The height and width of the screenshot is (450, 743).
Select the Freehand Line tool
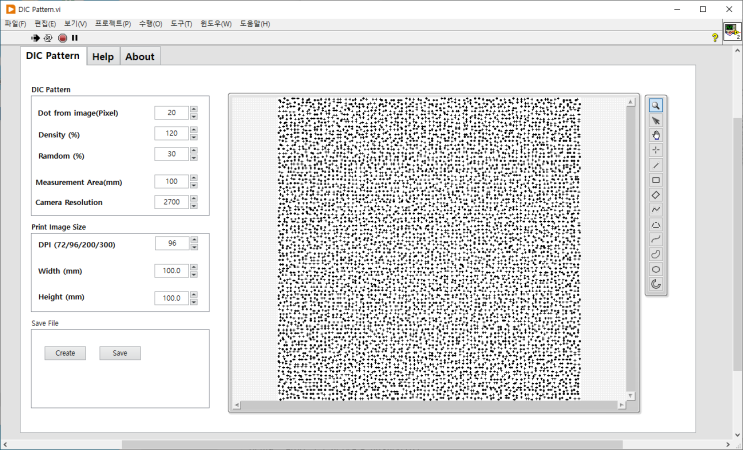coord(656,240)
